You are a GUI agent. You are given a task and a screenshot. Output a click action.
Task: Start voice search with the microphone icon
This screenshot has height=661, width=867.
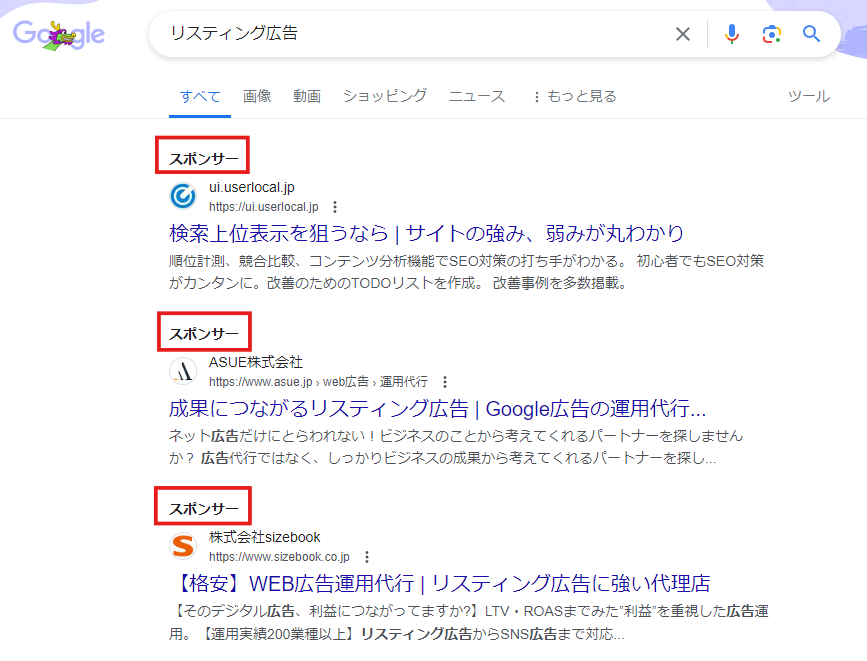coord(732,34)
